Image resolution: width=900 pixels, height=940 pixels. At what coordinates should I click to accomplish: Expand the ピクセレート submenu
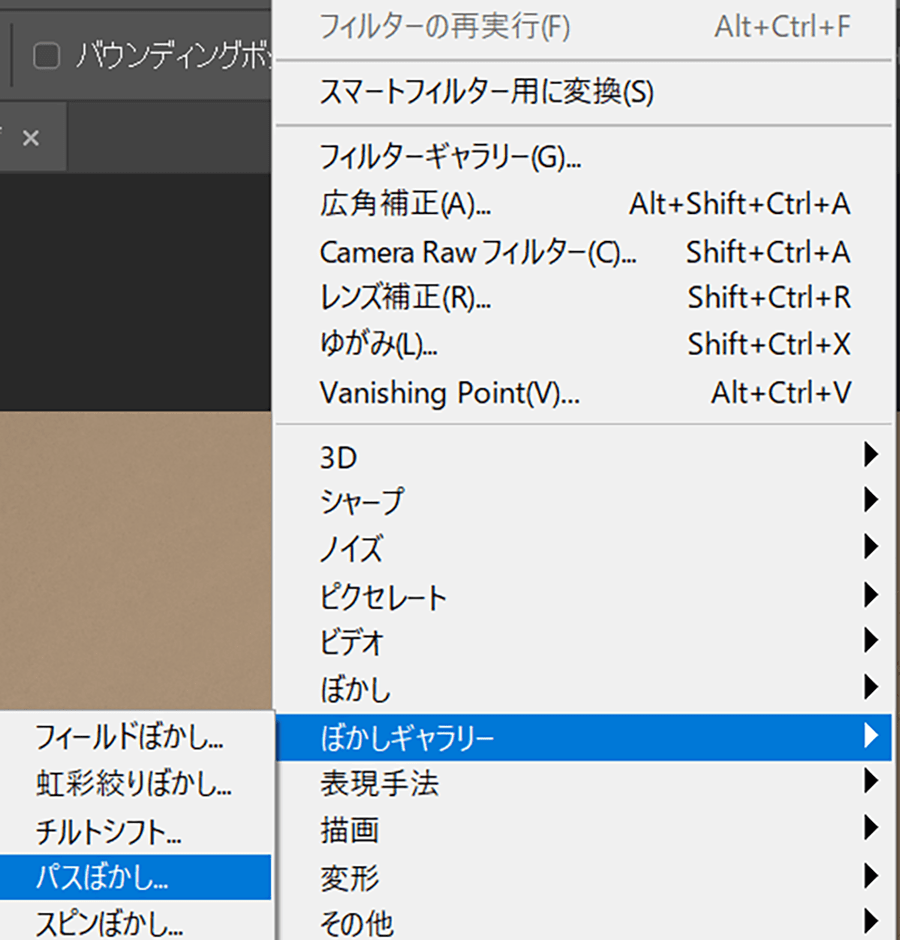point(584,596)
